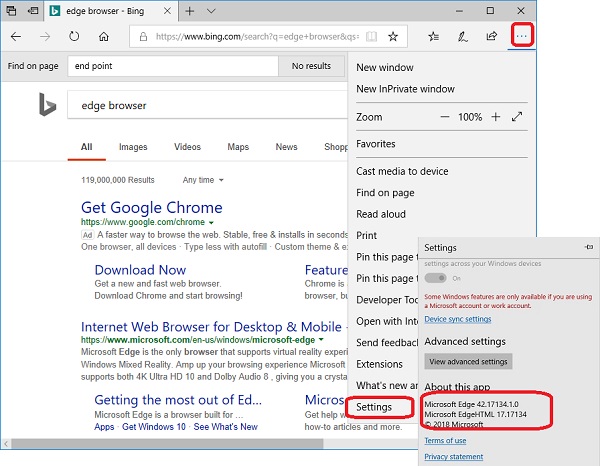Select the All search tab
The width and height of the screenshot is (600, 466).
(x=86, y=147)
